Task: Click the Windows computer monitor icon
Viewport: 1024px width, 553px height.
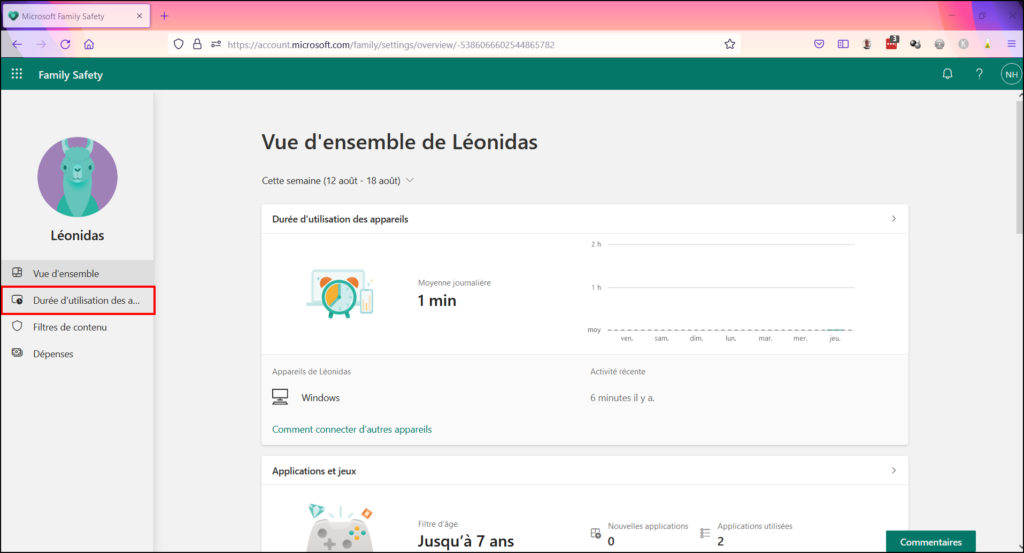Action: (x=280, y=397)
